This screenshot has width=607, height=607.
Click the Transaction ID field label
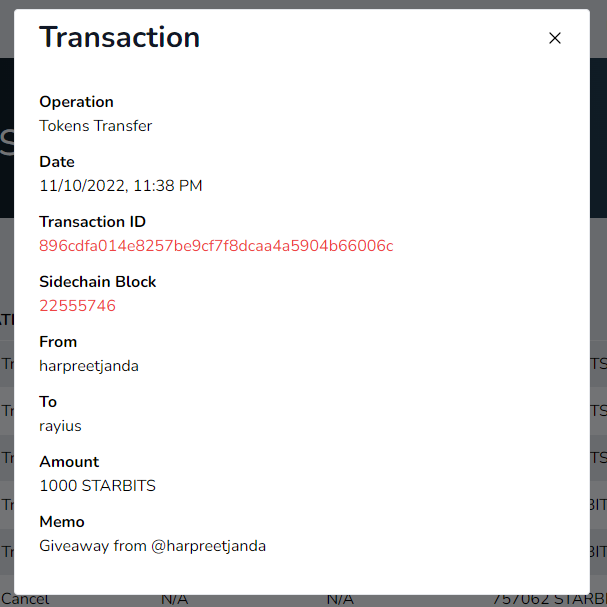pos(92,222)
